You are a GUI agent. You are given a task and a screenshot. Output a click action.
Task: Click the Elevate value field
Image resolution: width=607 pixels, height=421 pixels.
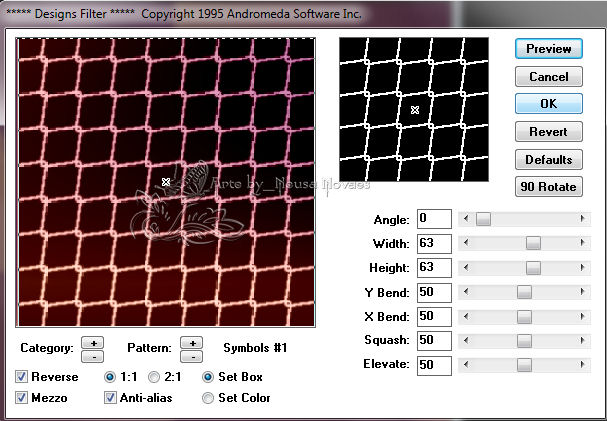434,365
